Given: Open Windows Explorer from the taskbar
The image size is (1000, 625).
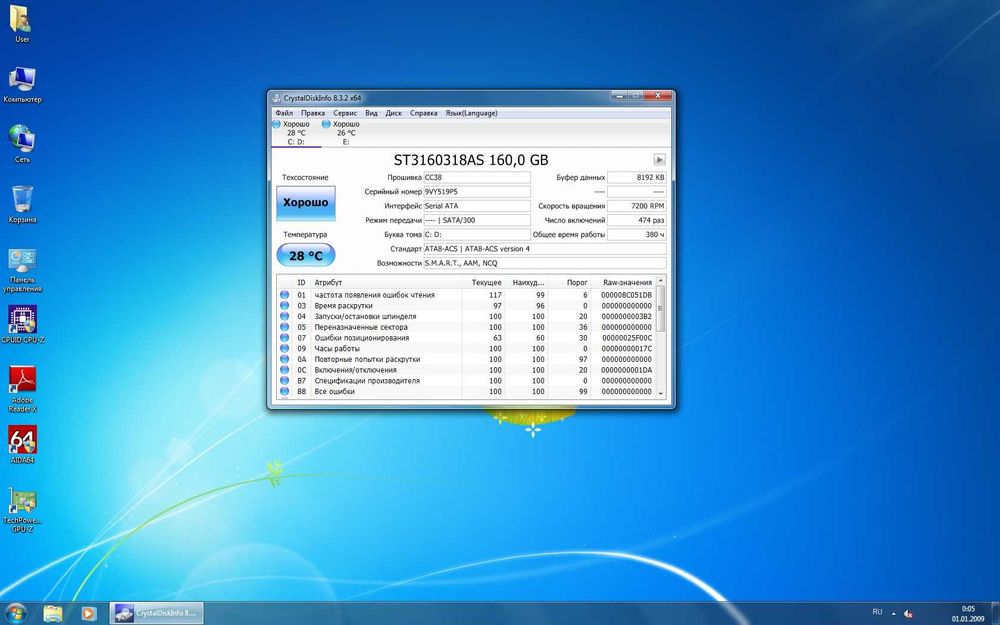Looking at the screenshot, I should coord(53,613).
